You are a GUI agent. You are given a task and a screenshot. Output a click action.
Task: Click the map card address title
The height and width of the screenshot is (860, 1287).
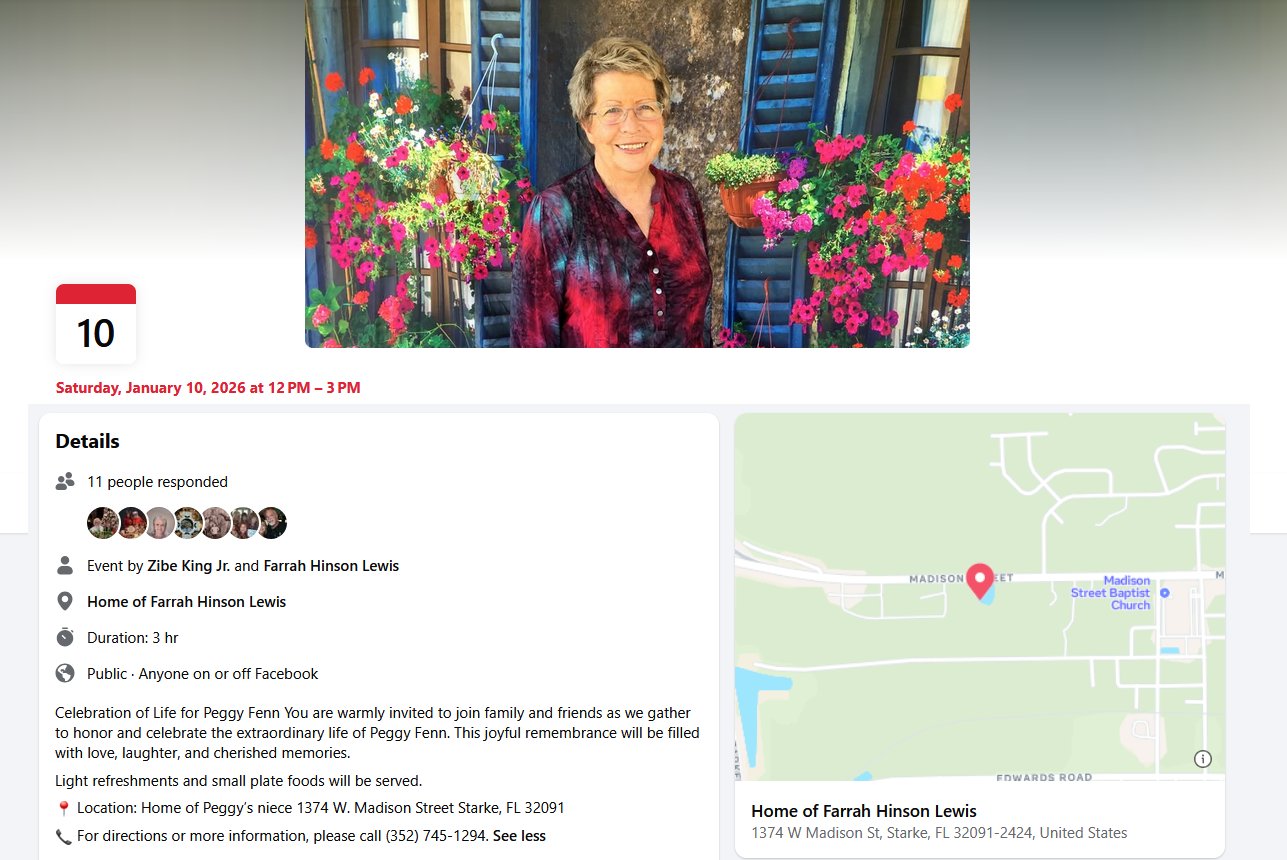[x=864, y=811]
